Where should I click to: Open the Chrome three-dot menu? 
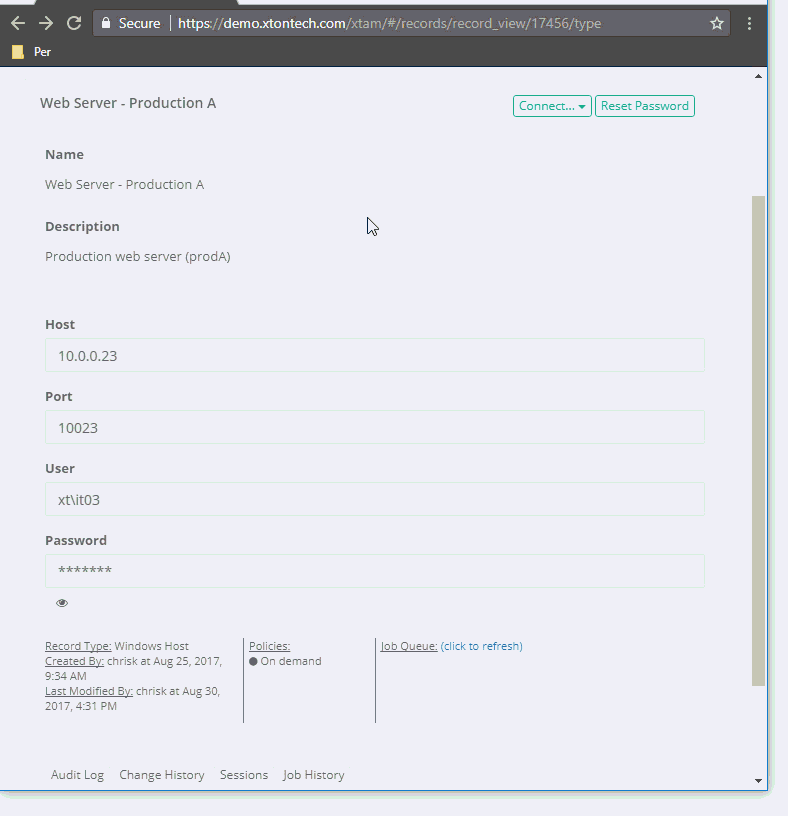click(750, 23)
